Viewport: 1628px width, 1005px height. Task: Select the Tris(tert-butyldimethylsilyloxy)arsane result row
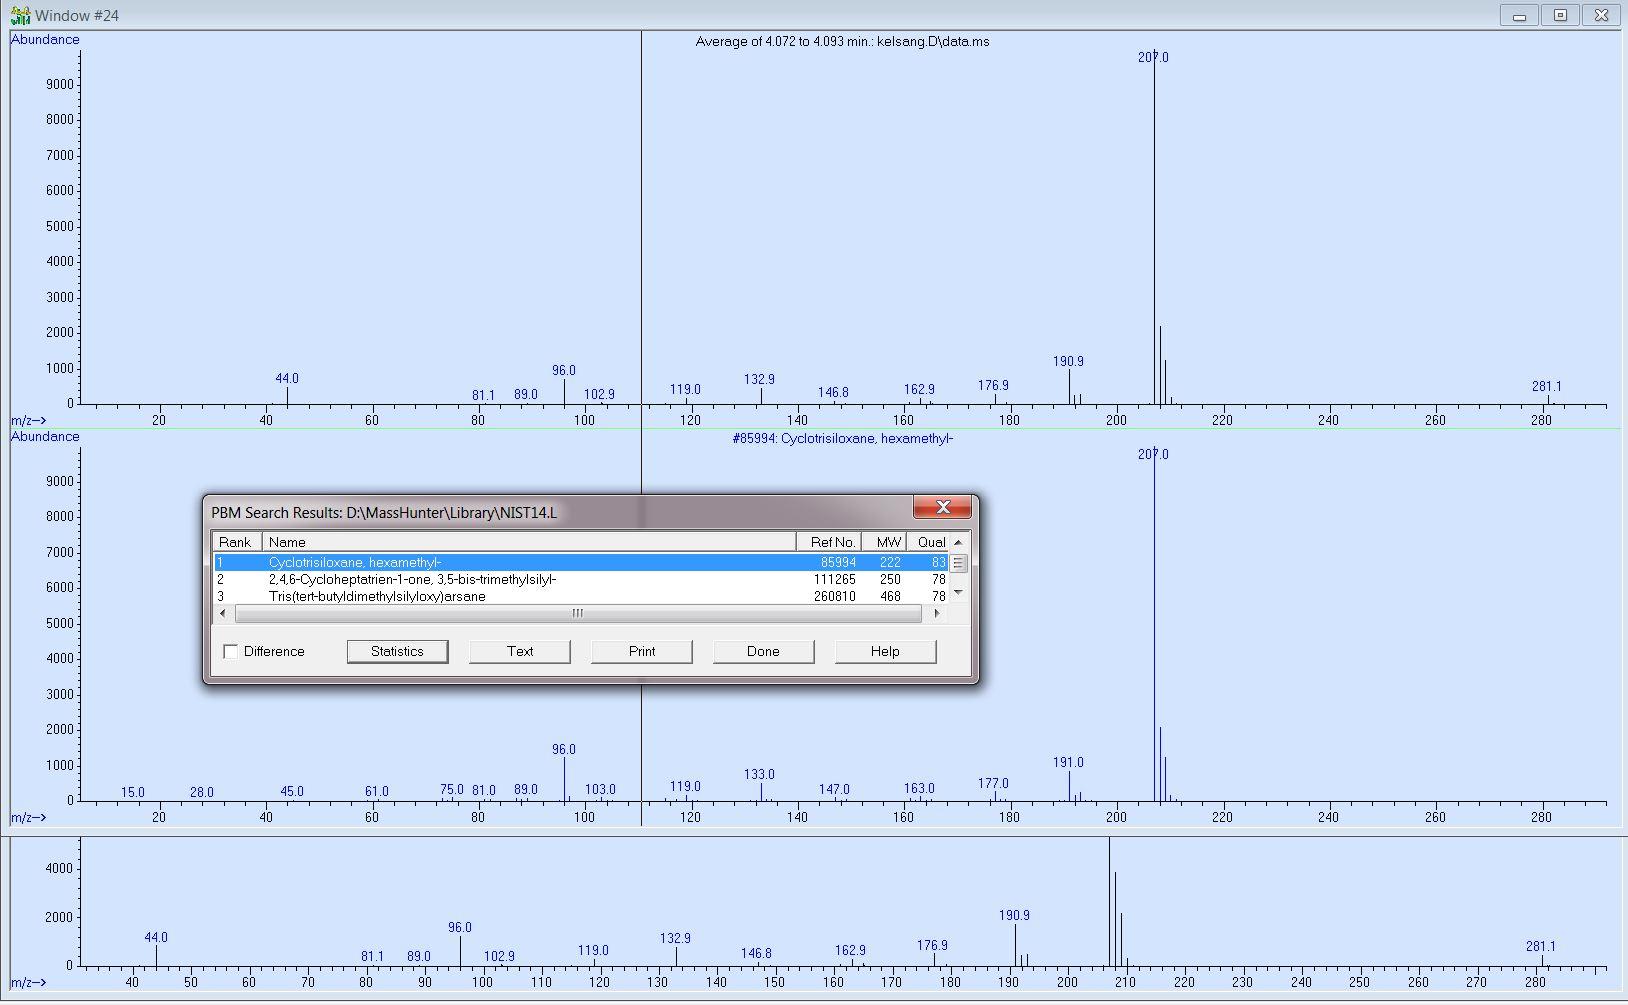[500, 596]
